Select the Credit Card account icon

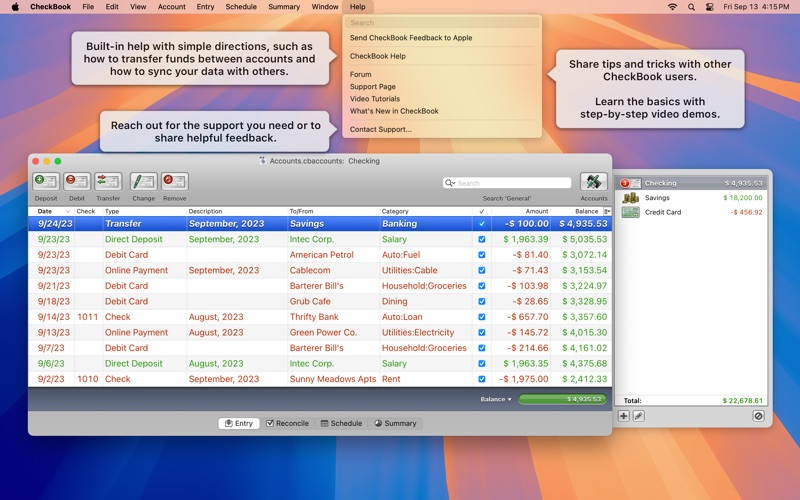pyautogui.click(x=631, y=212)
